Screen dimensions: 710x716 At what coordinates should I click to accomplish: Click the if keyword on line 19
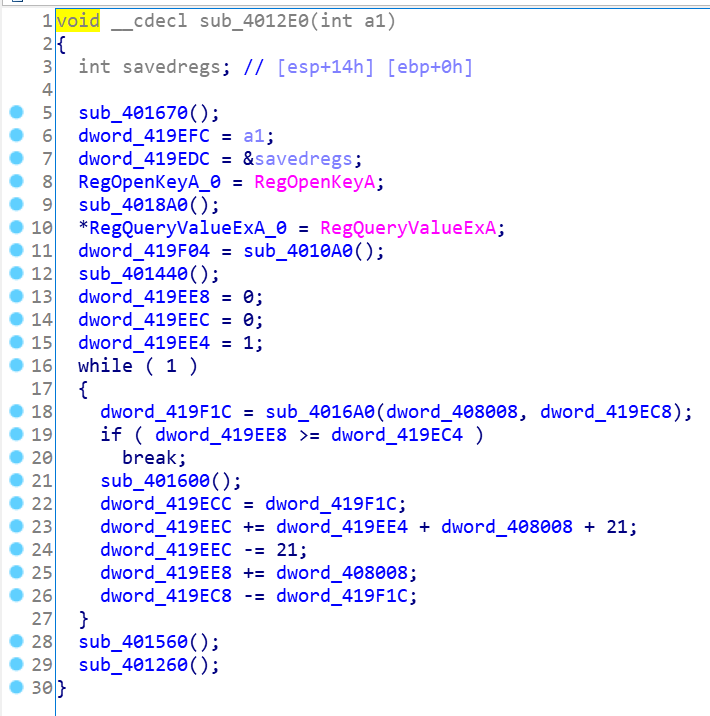[x=111, y=435]
